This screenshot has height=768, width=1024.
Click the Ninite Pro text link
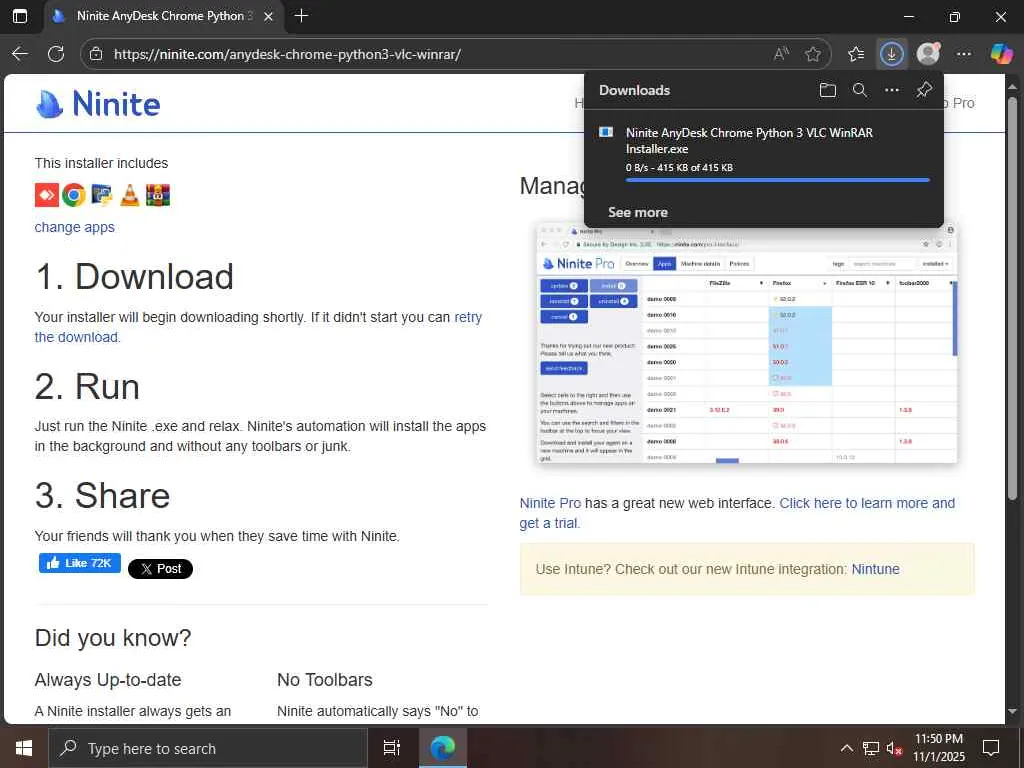point(550,504)
